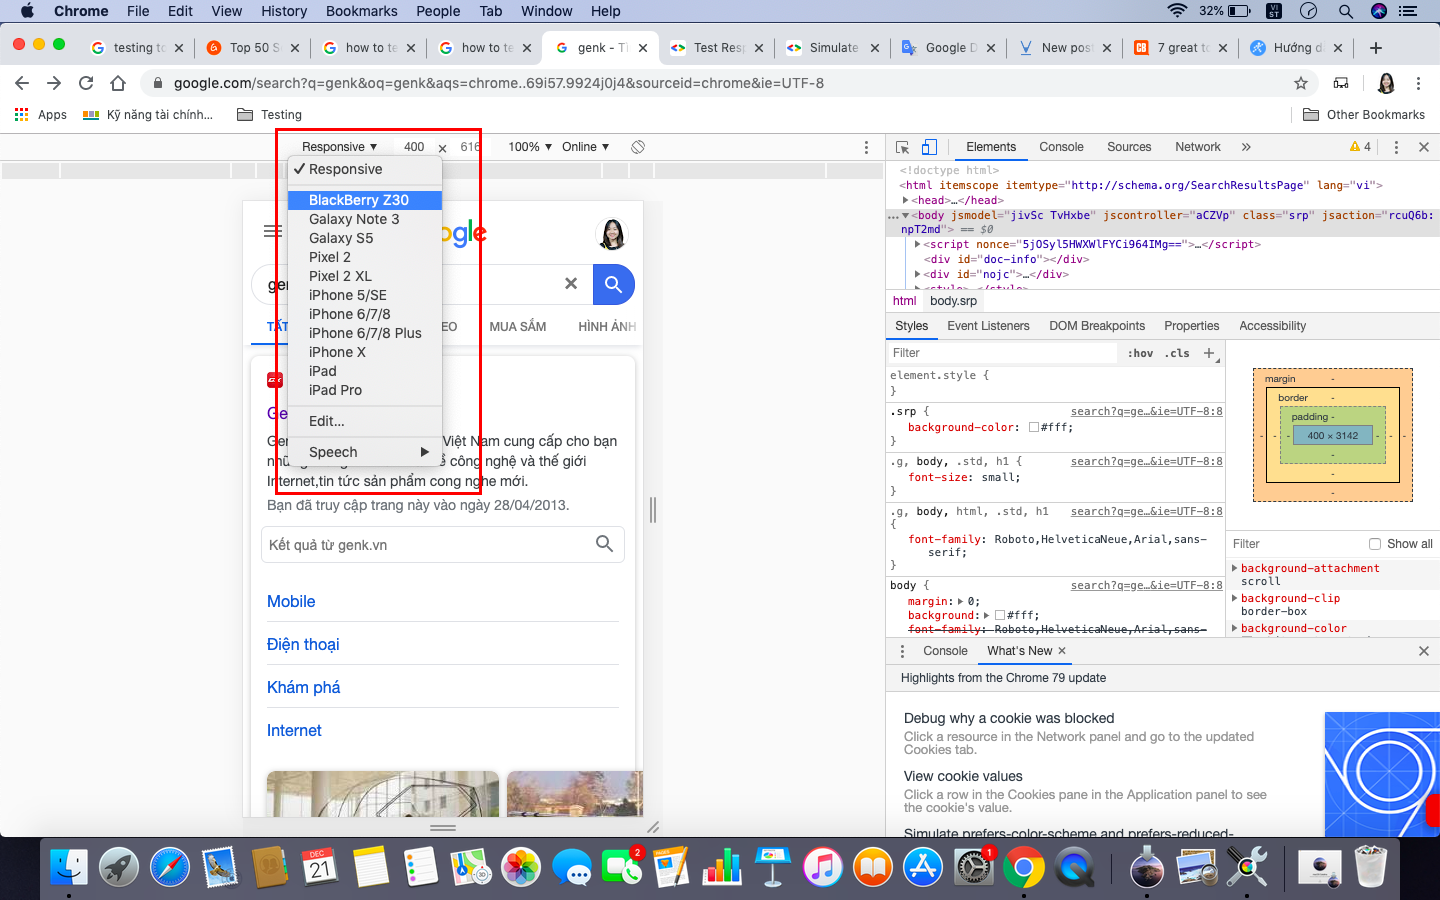Click the HÌNH ẢNH search tab
The height and width of the screenshot is (900, 1440).
tap(607, 326)
